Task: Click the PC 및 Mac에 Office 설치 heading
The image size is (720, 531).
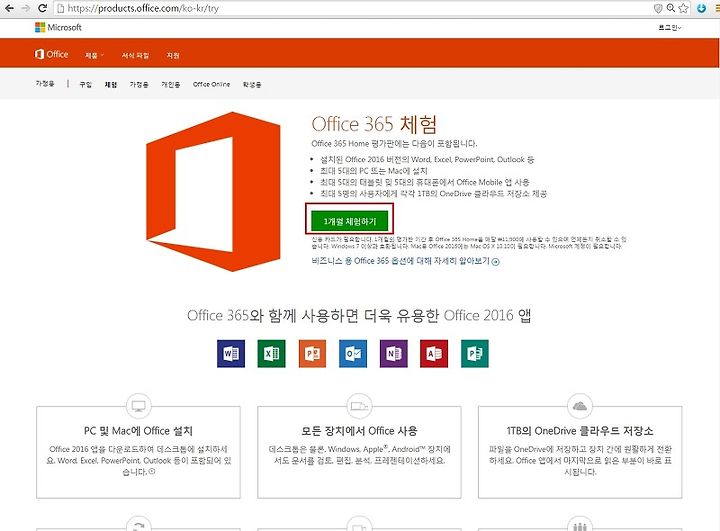Action: click(x=138, y=431)
